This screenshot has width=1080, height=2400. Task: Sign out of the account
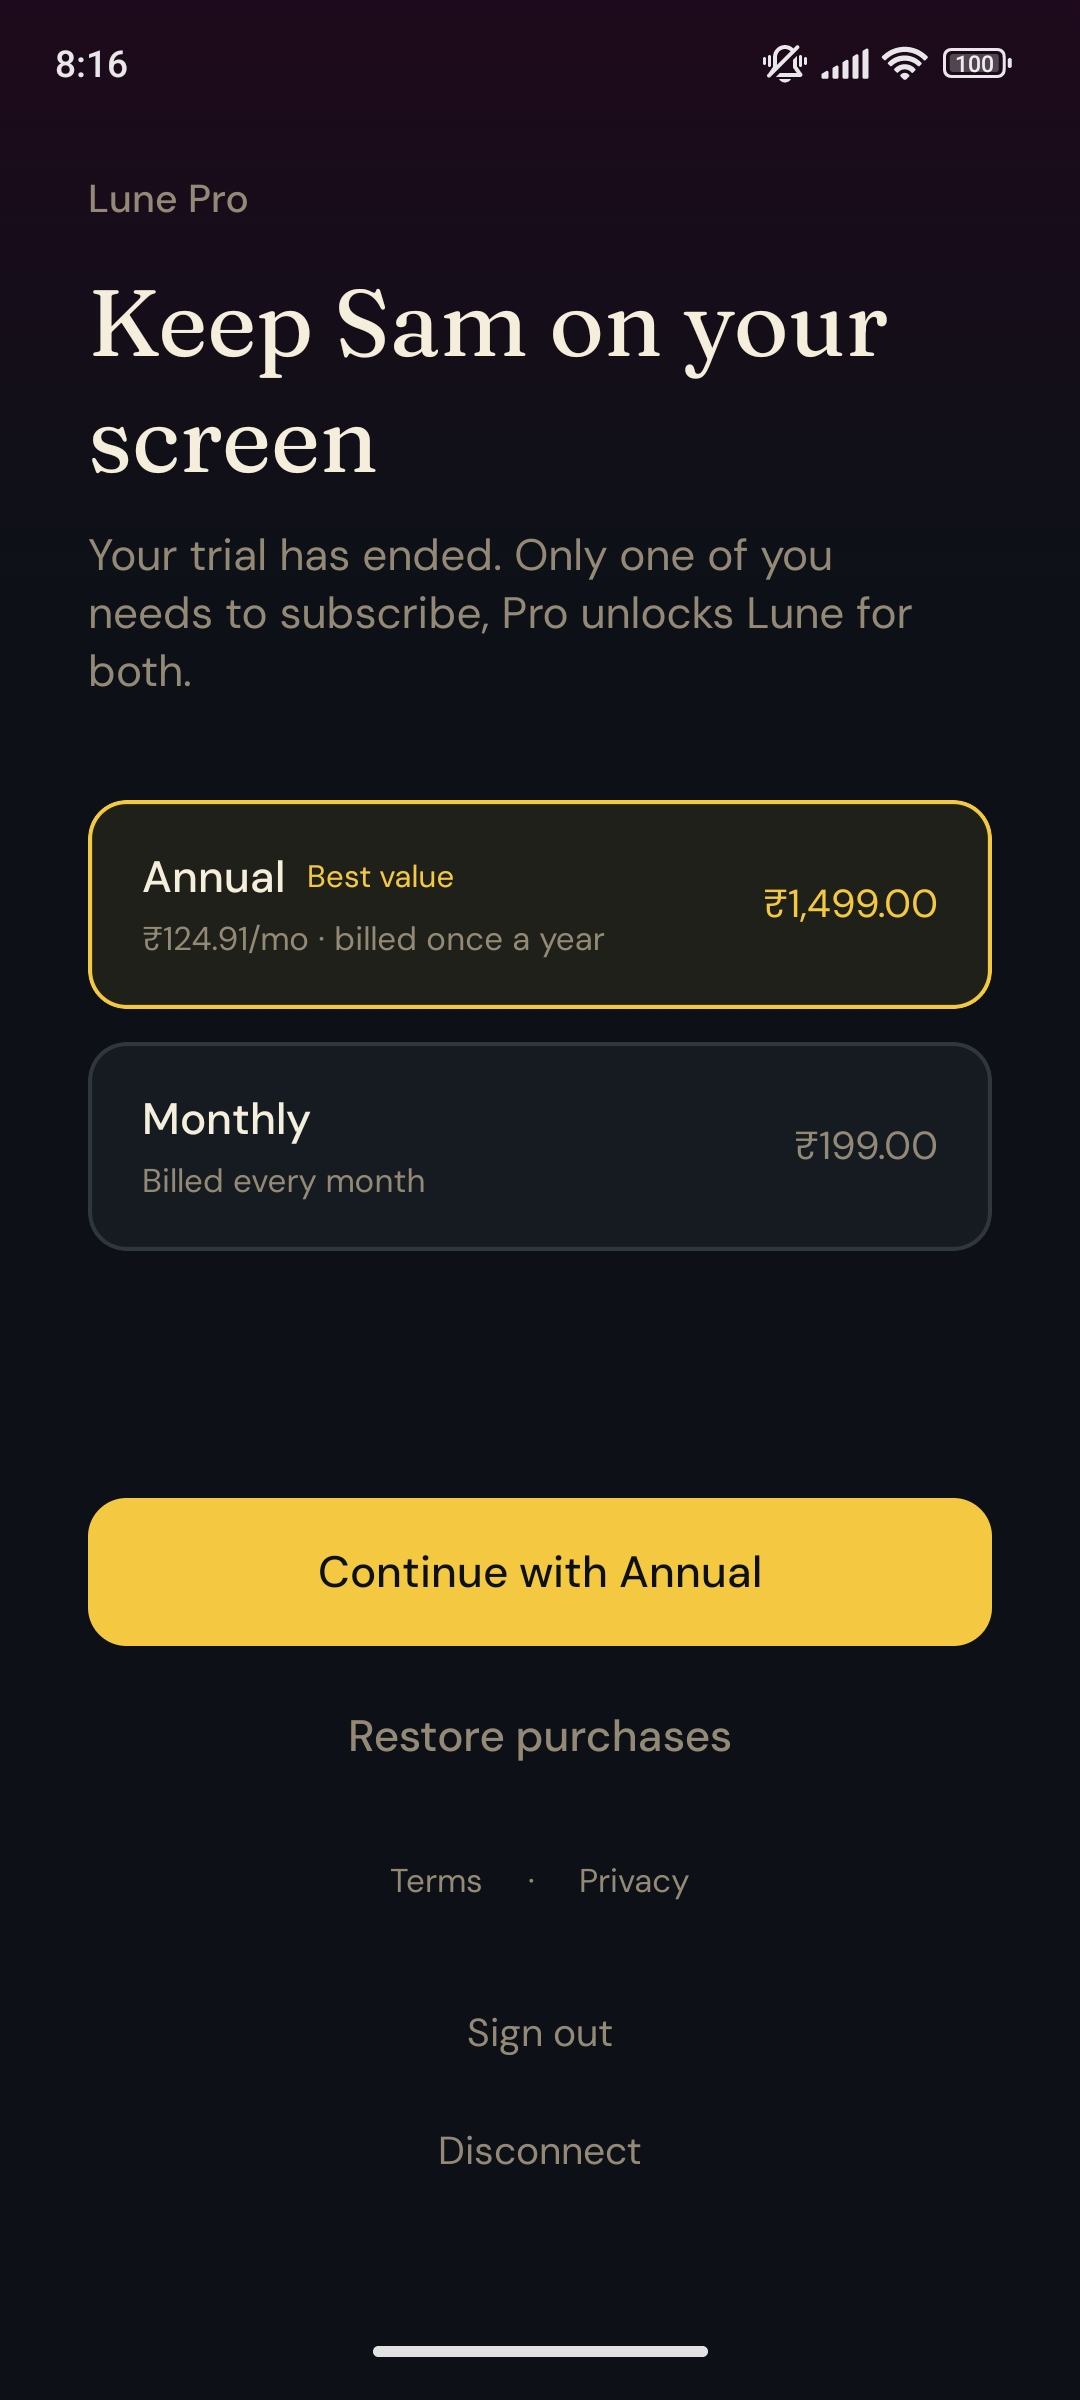pos(540,2034)
